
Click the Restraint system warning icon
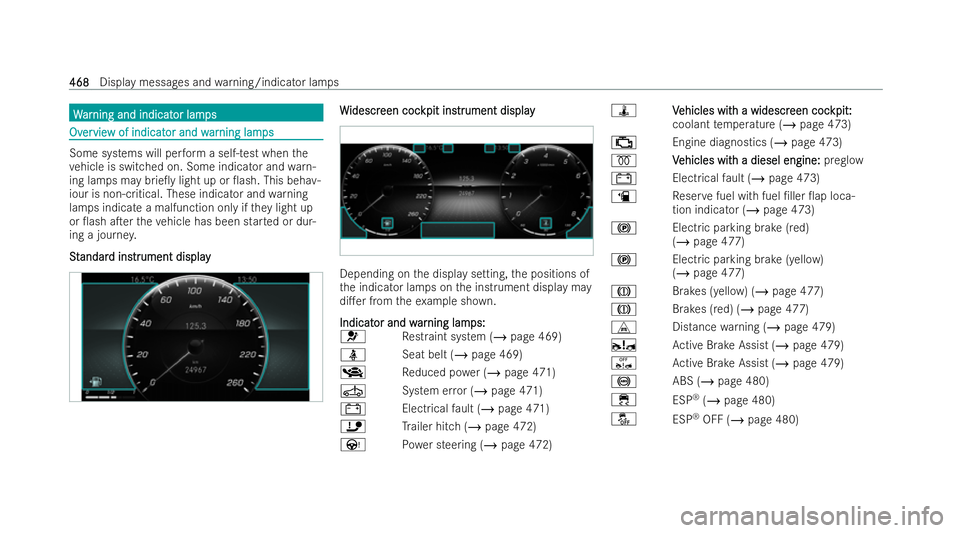[353, 337]
